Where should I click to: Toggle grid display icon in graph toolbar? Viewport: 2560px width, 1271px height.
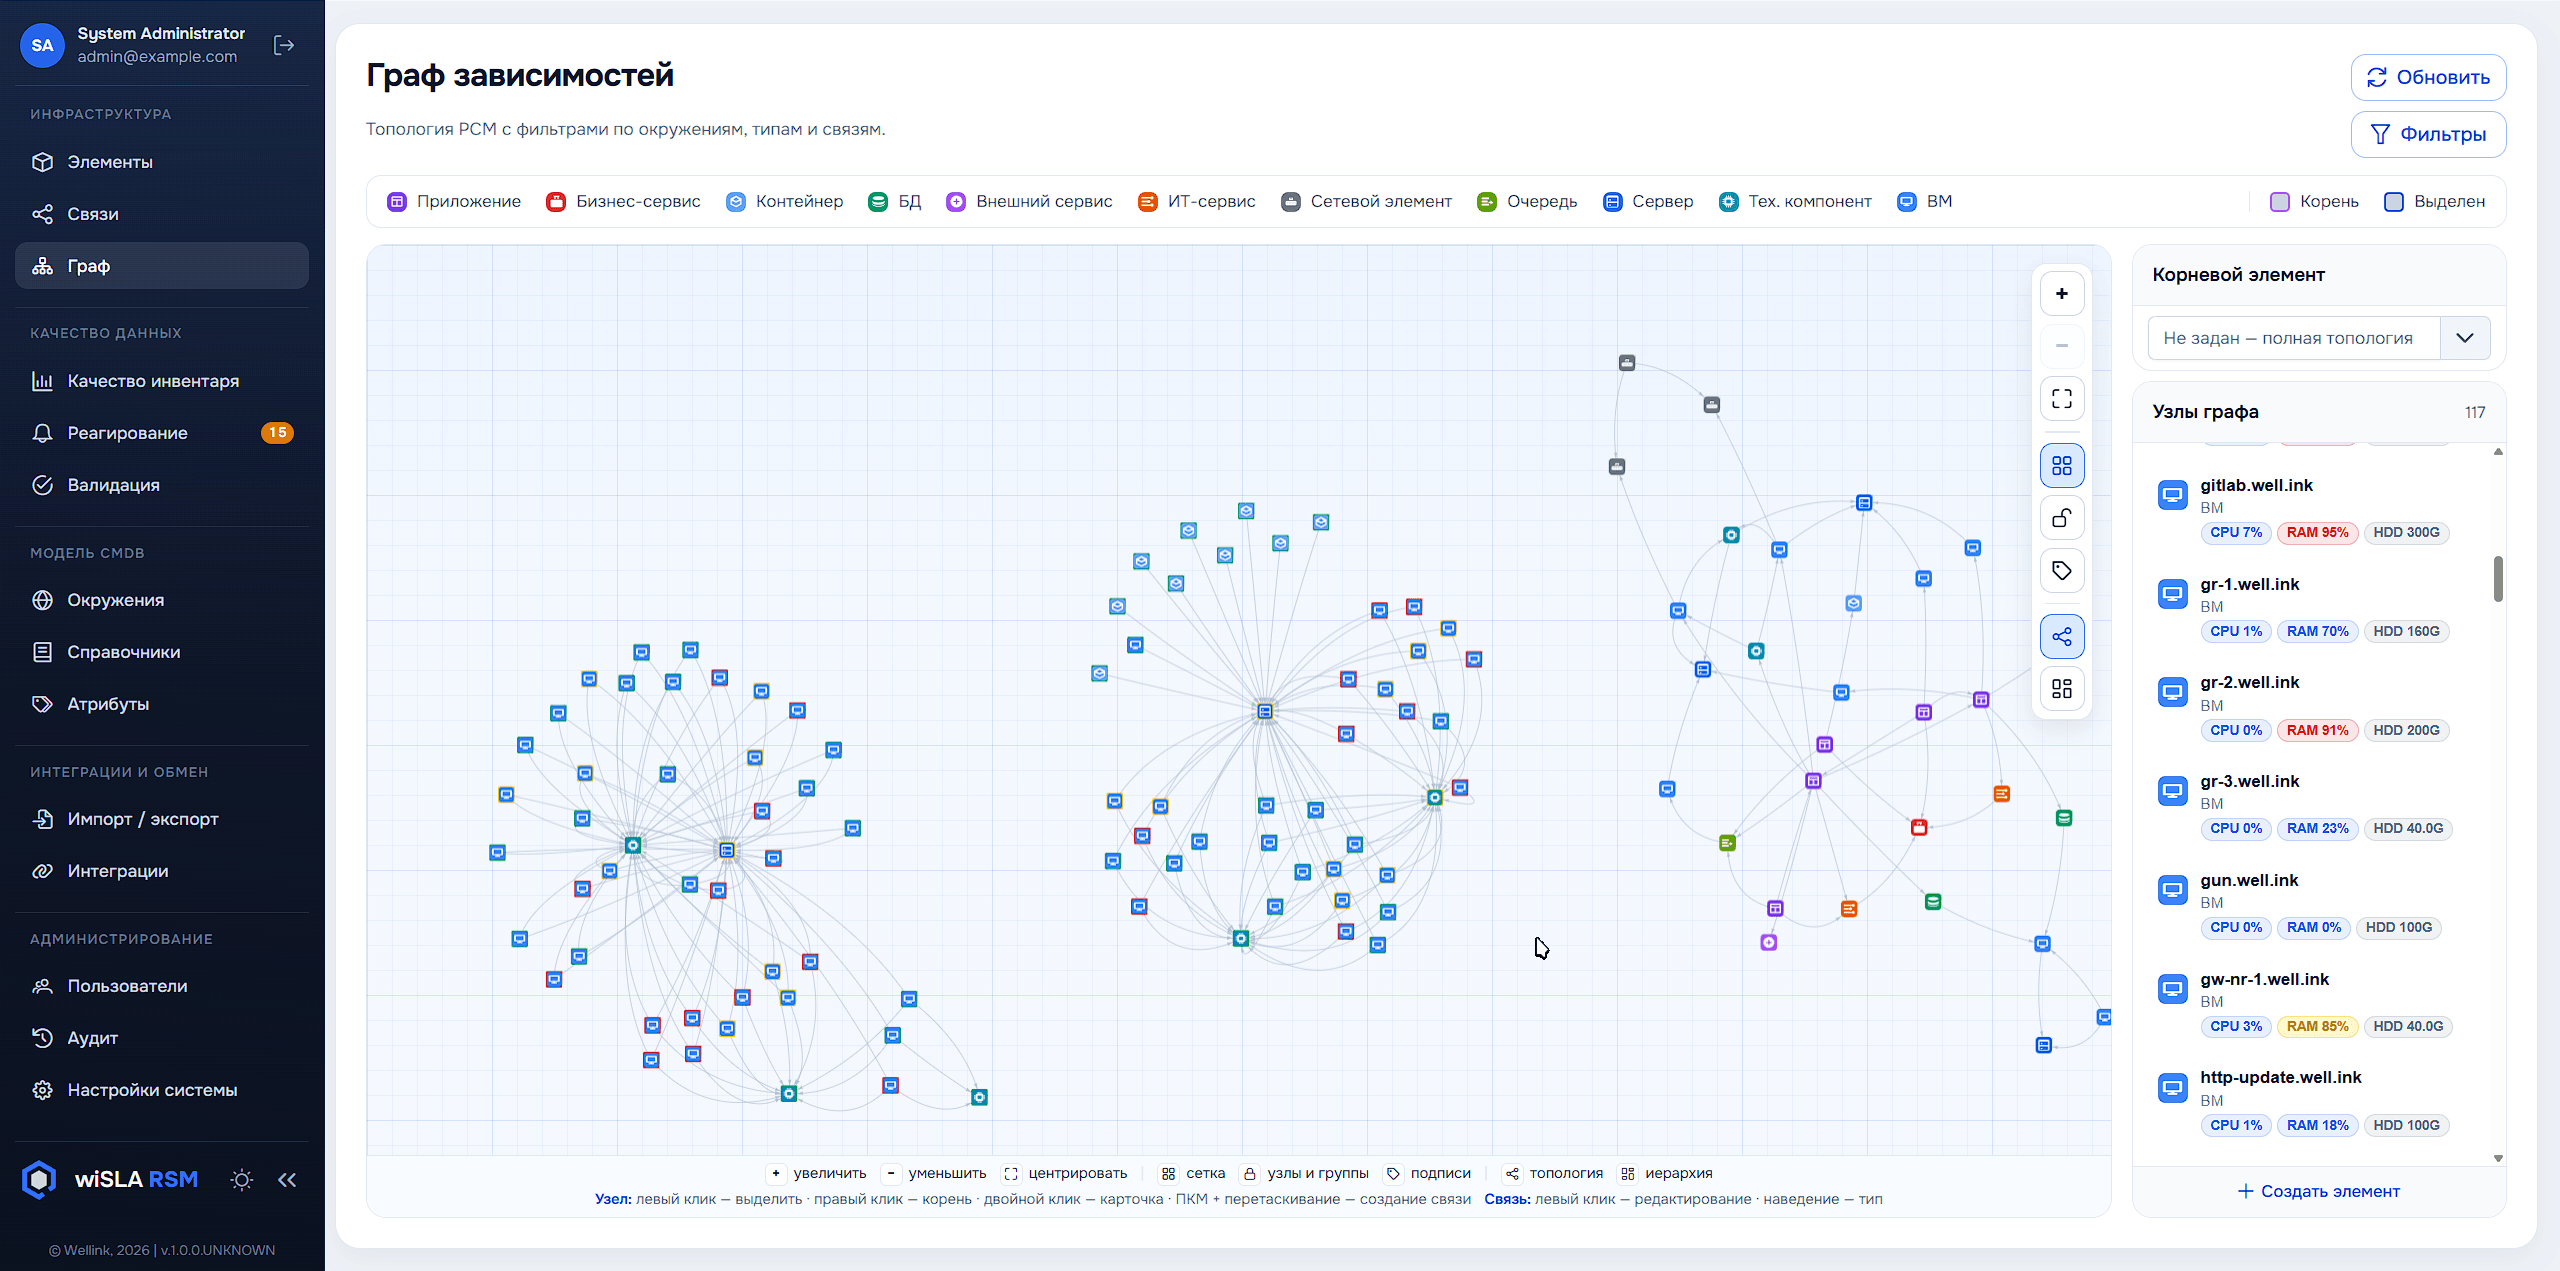coord(2061,466)
